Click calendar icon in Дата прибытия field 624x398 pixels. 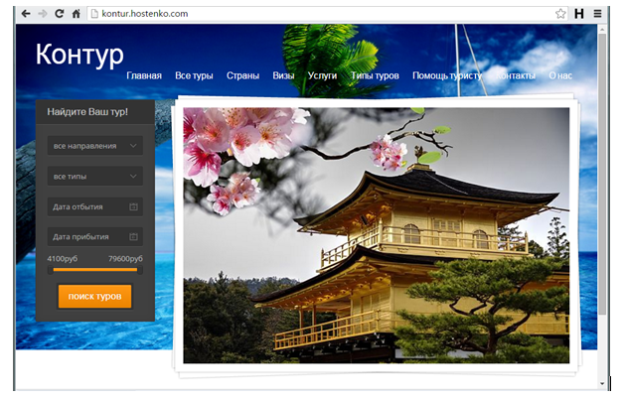click(x=133, y=237)
